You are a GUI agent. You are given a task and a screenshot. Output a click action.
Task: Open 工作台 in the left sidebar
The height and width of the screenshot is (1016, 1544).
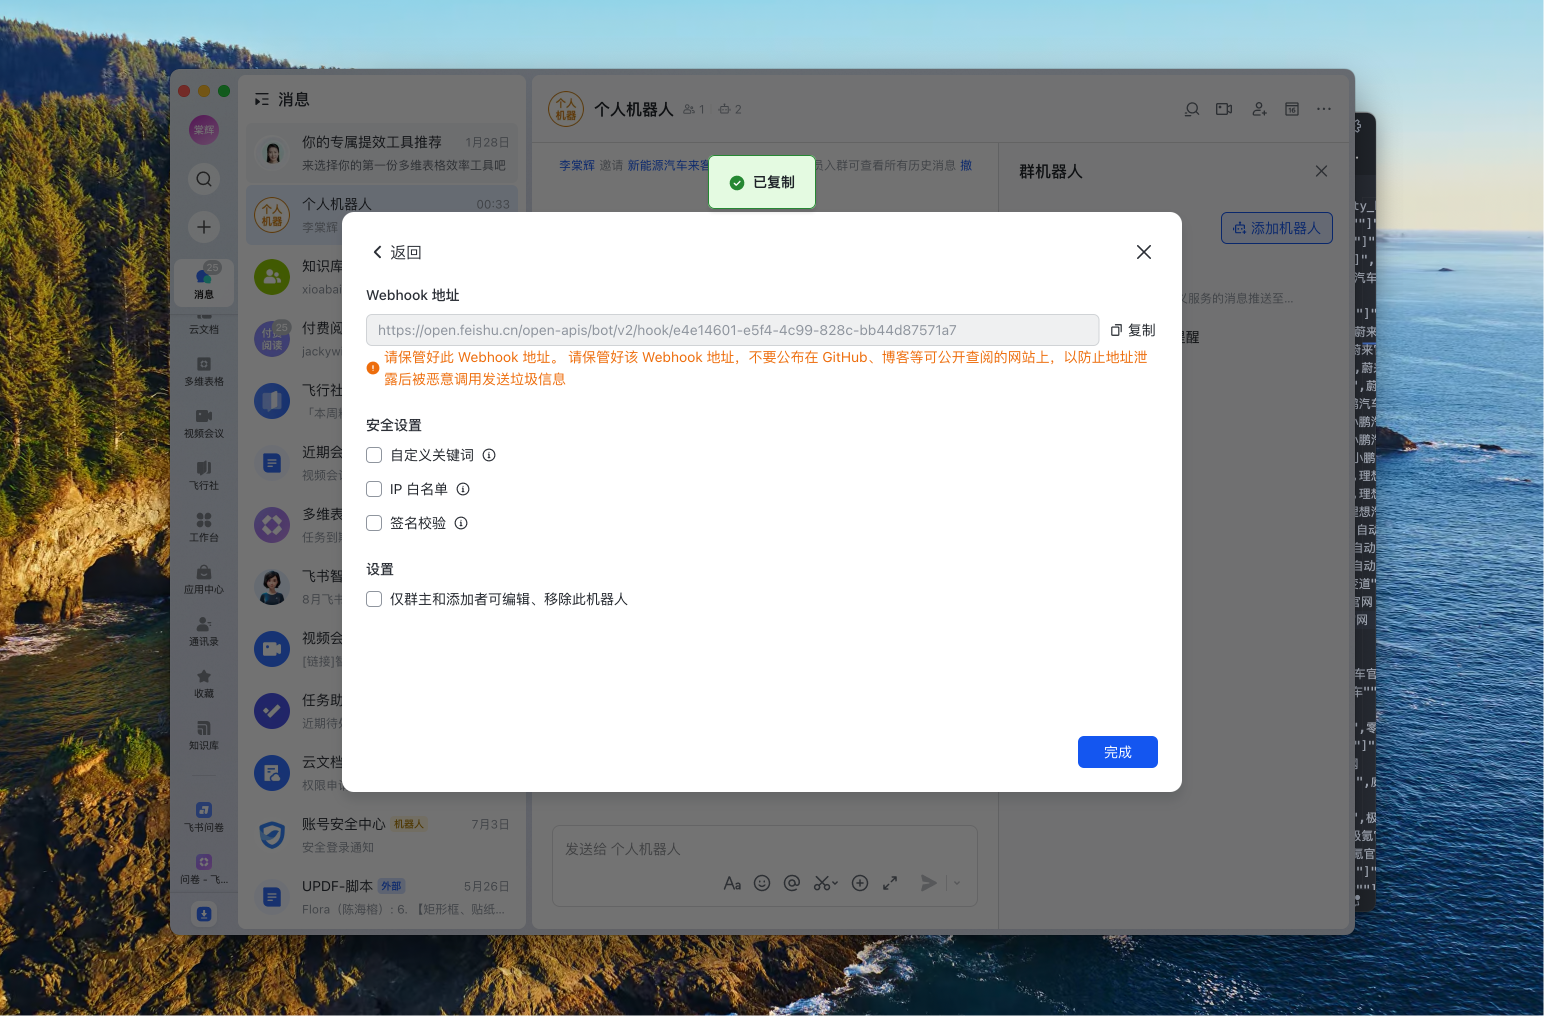click(204, 528)
